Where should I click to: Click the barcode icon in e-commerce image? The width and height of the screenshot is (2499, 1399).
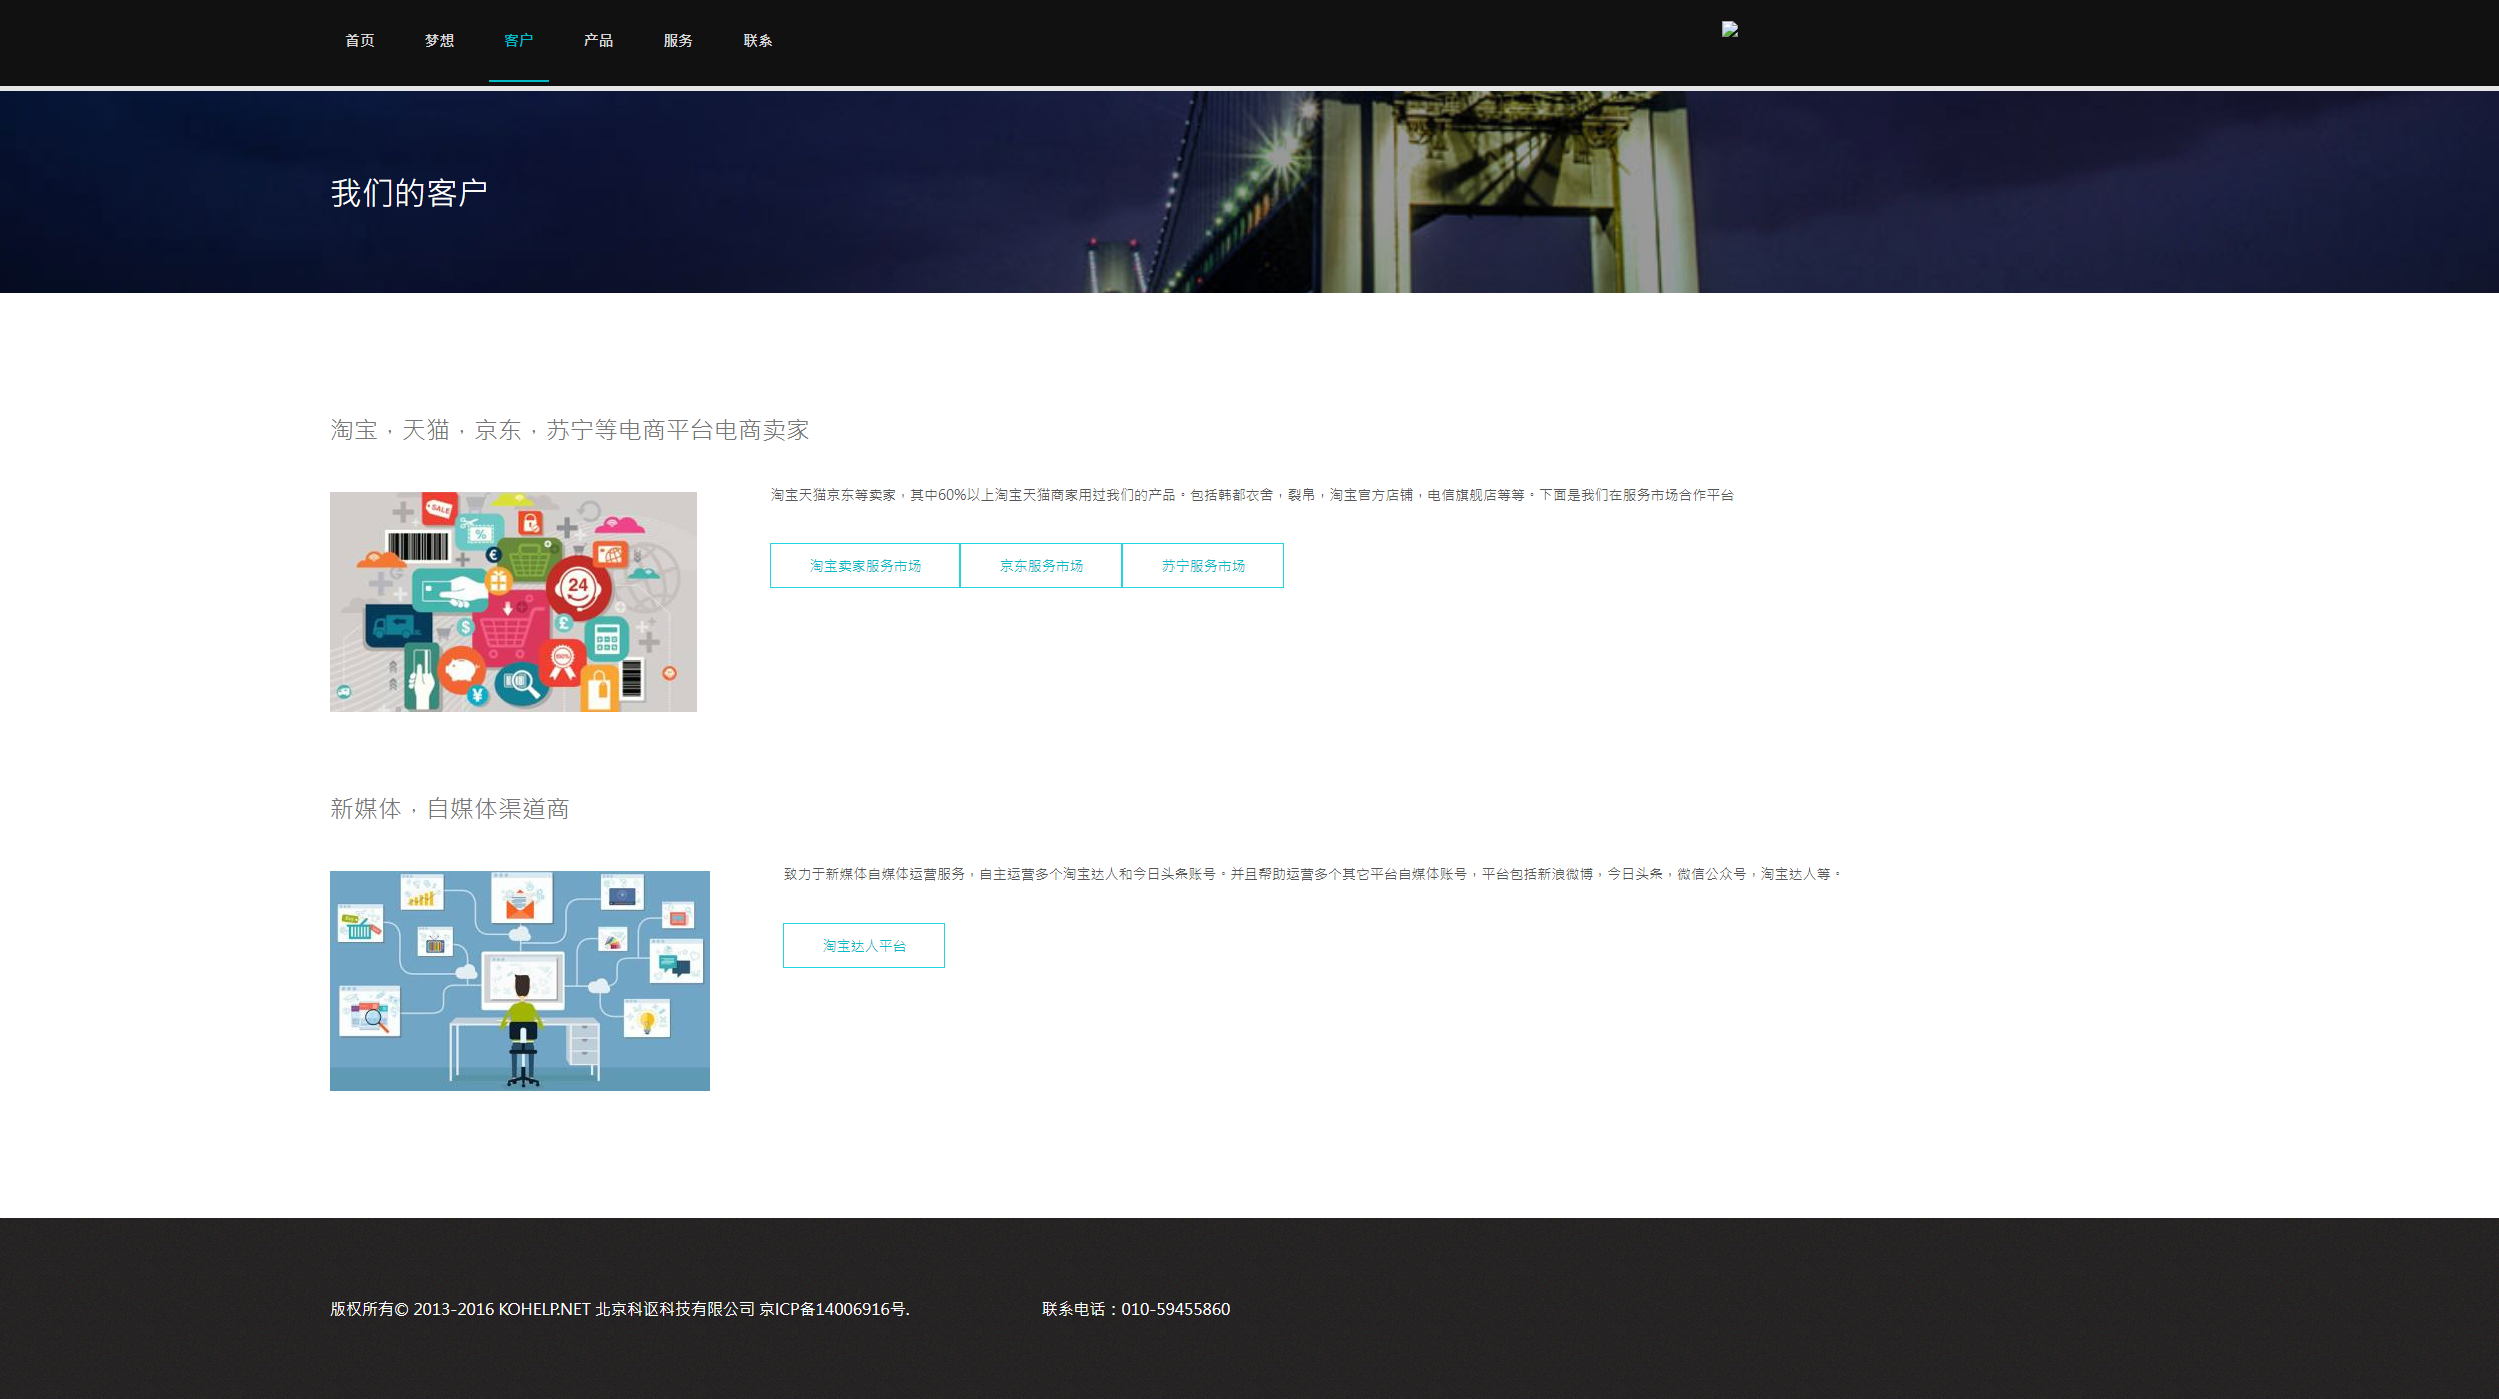[x=418, y=547]
